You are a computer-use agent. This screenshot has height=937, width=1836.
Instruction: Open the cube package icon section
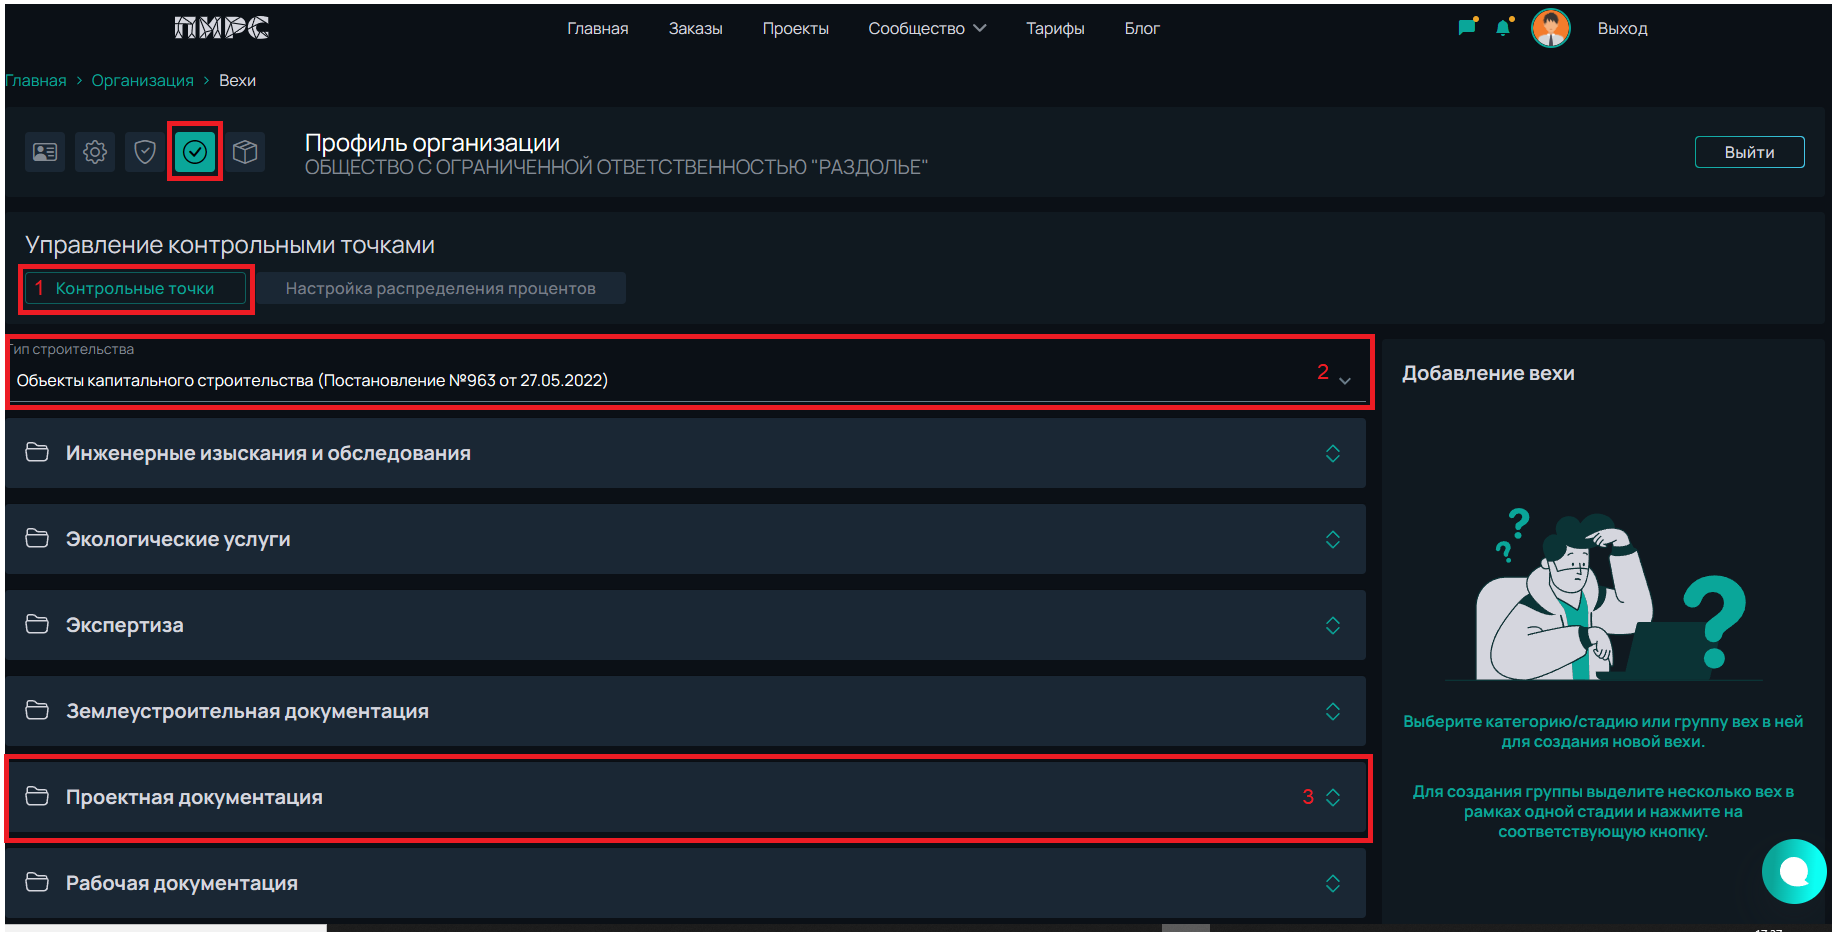point(245,152)
